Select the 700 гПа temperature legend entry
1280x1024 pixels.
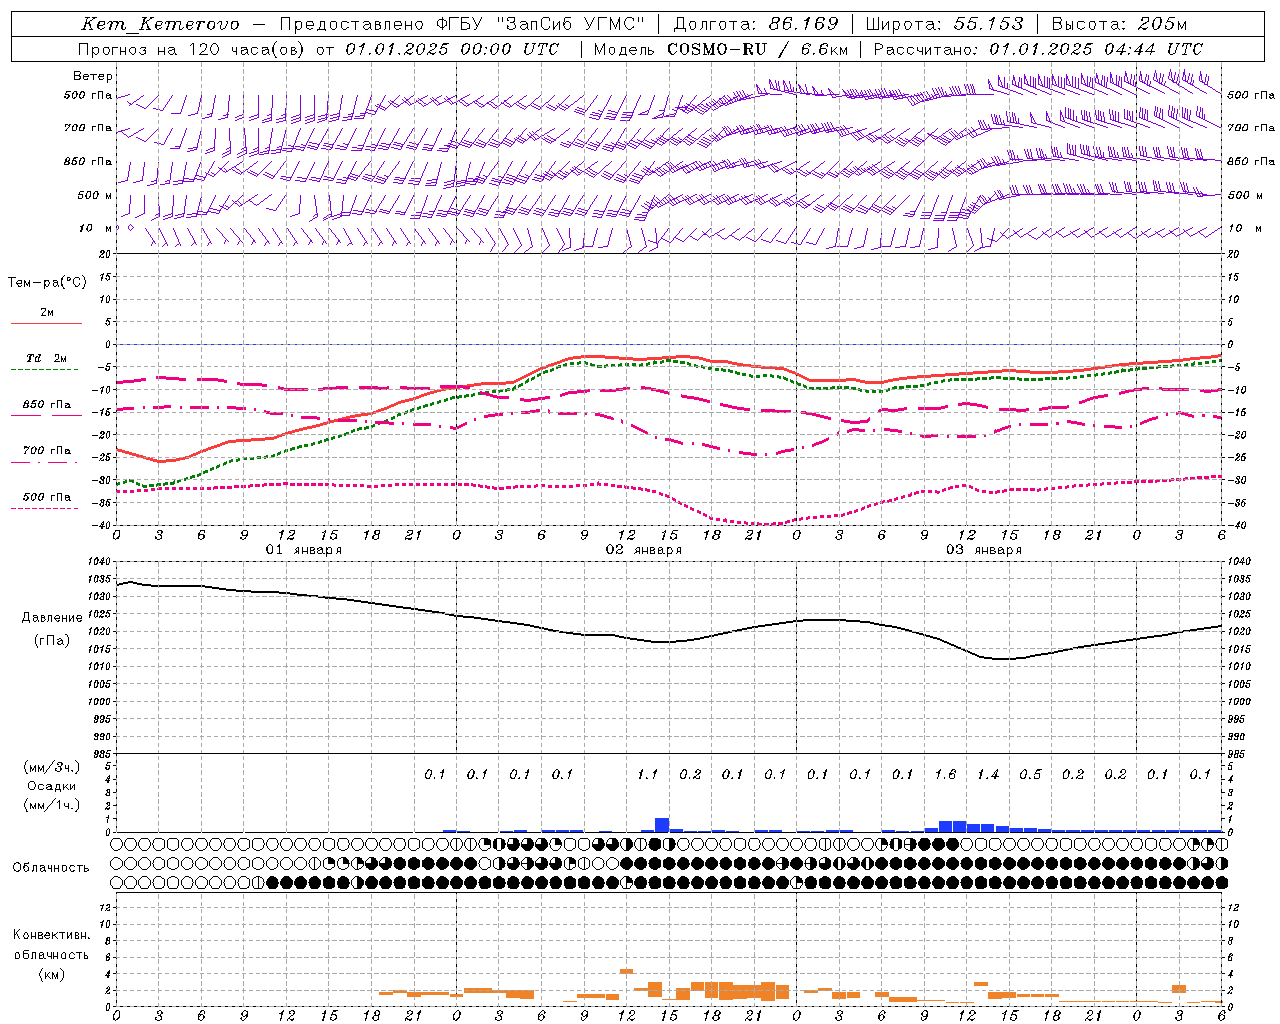[x=46, y=455]
